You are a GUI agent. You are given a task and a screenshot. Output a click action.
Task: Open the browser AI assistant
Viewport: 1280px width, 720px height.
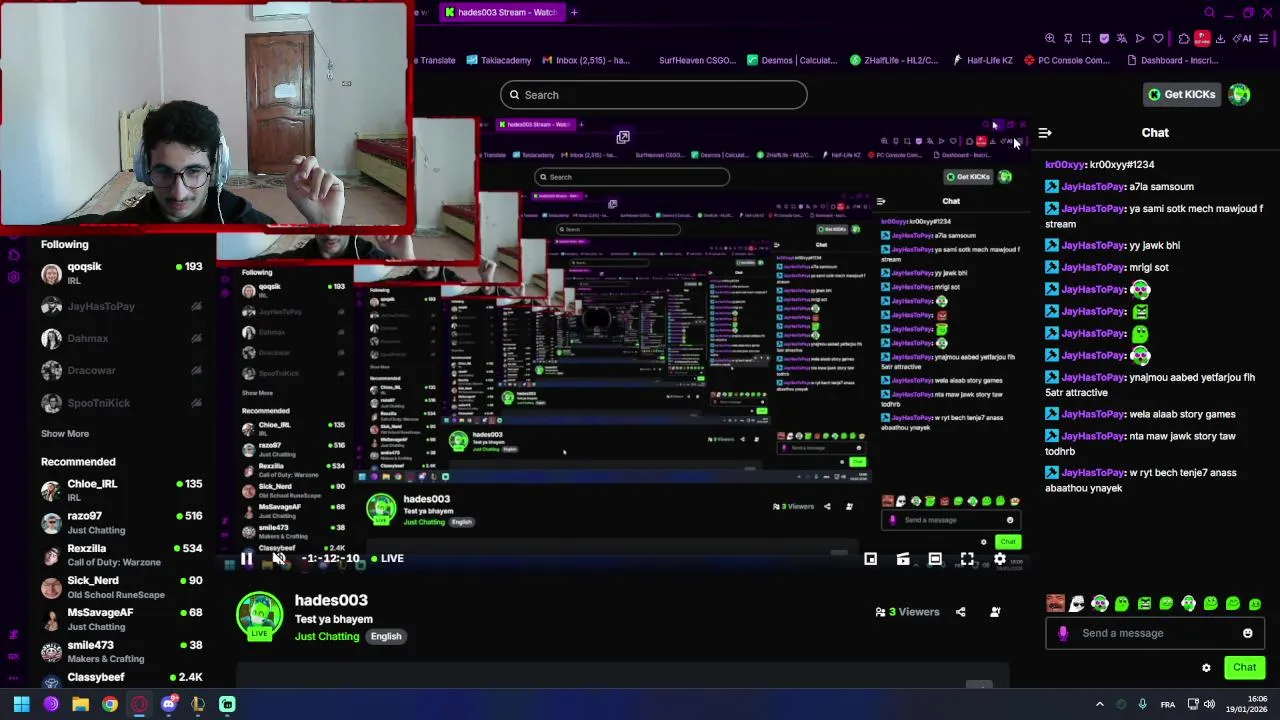coord(1243,38)
